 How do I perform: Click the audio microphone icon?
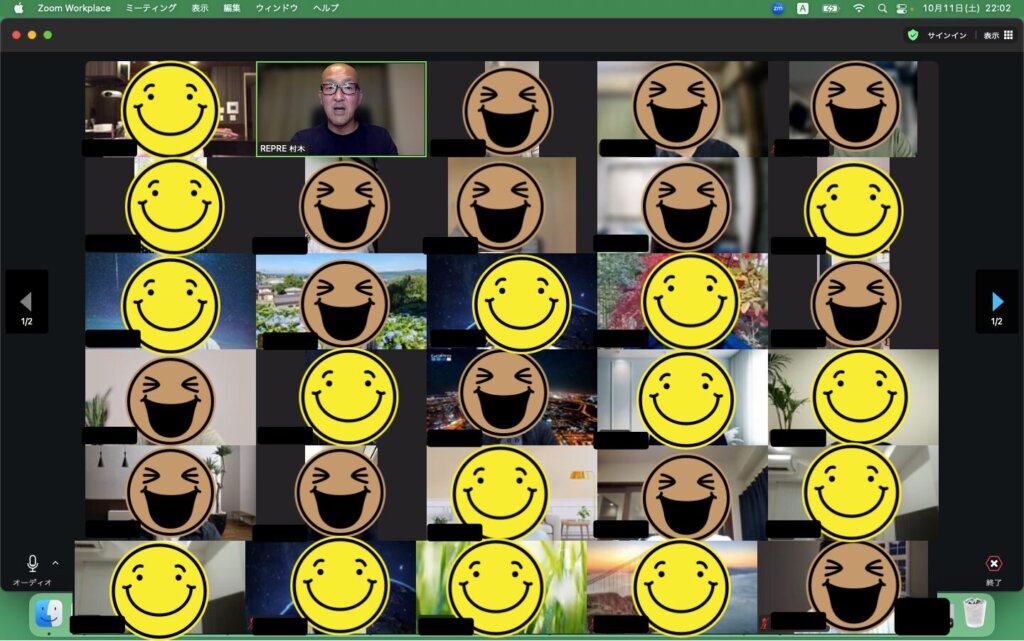point(32,564)
